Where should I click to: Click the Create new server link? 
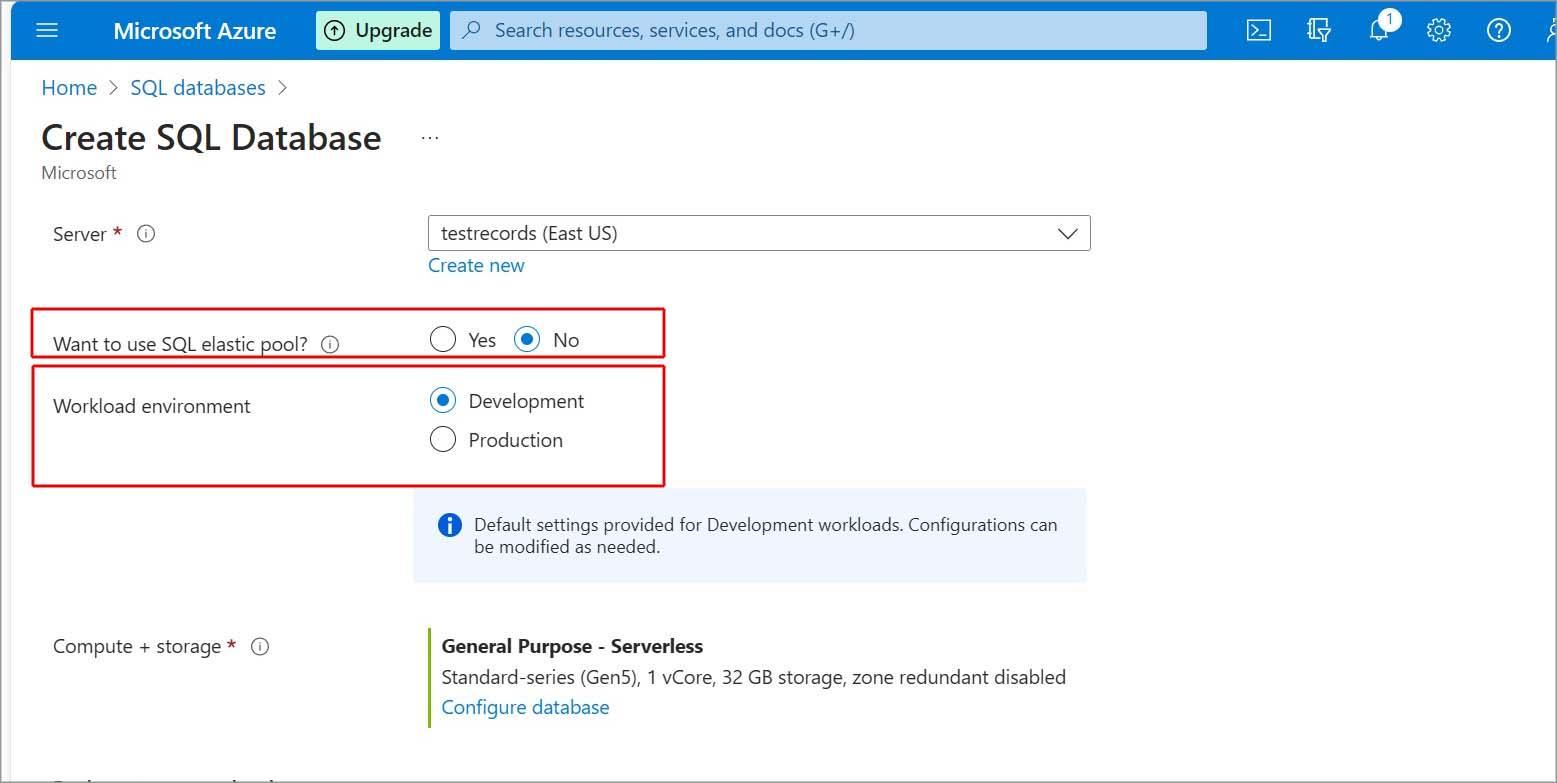[476, 265]
